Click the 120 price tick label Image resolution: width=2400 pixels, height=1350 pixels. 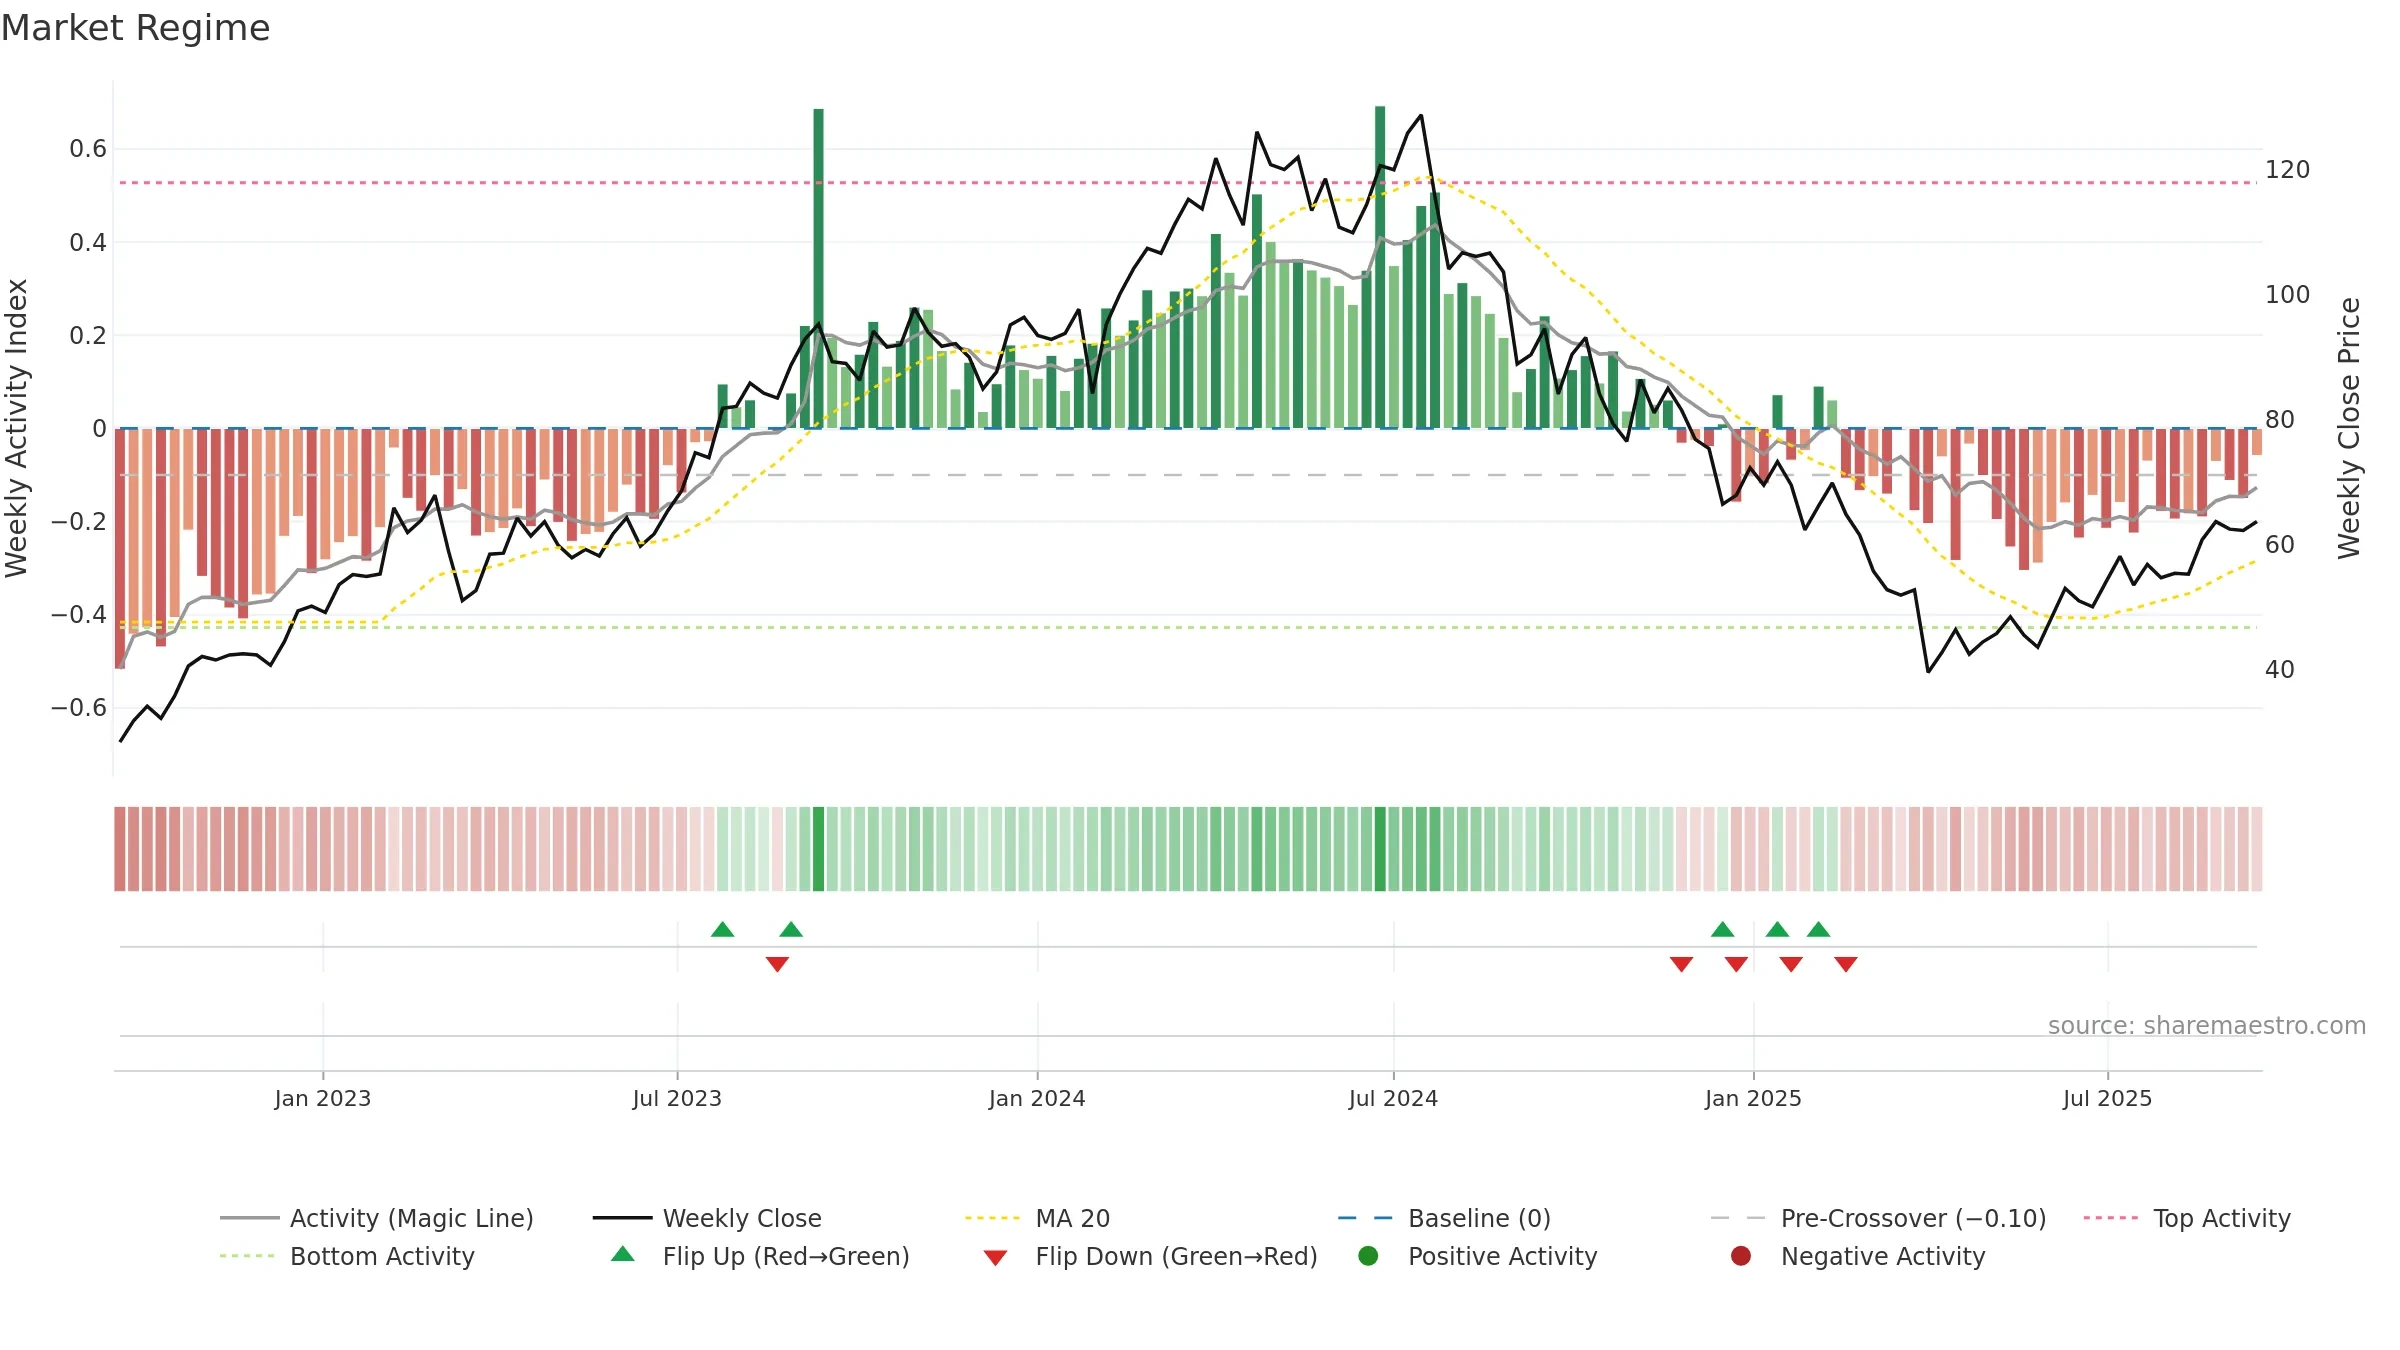[x=2287, y=170]
